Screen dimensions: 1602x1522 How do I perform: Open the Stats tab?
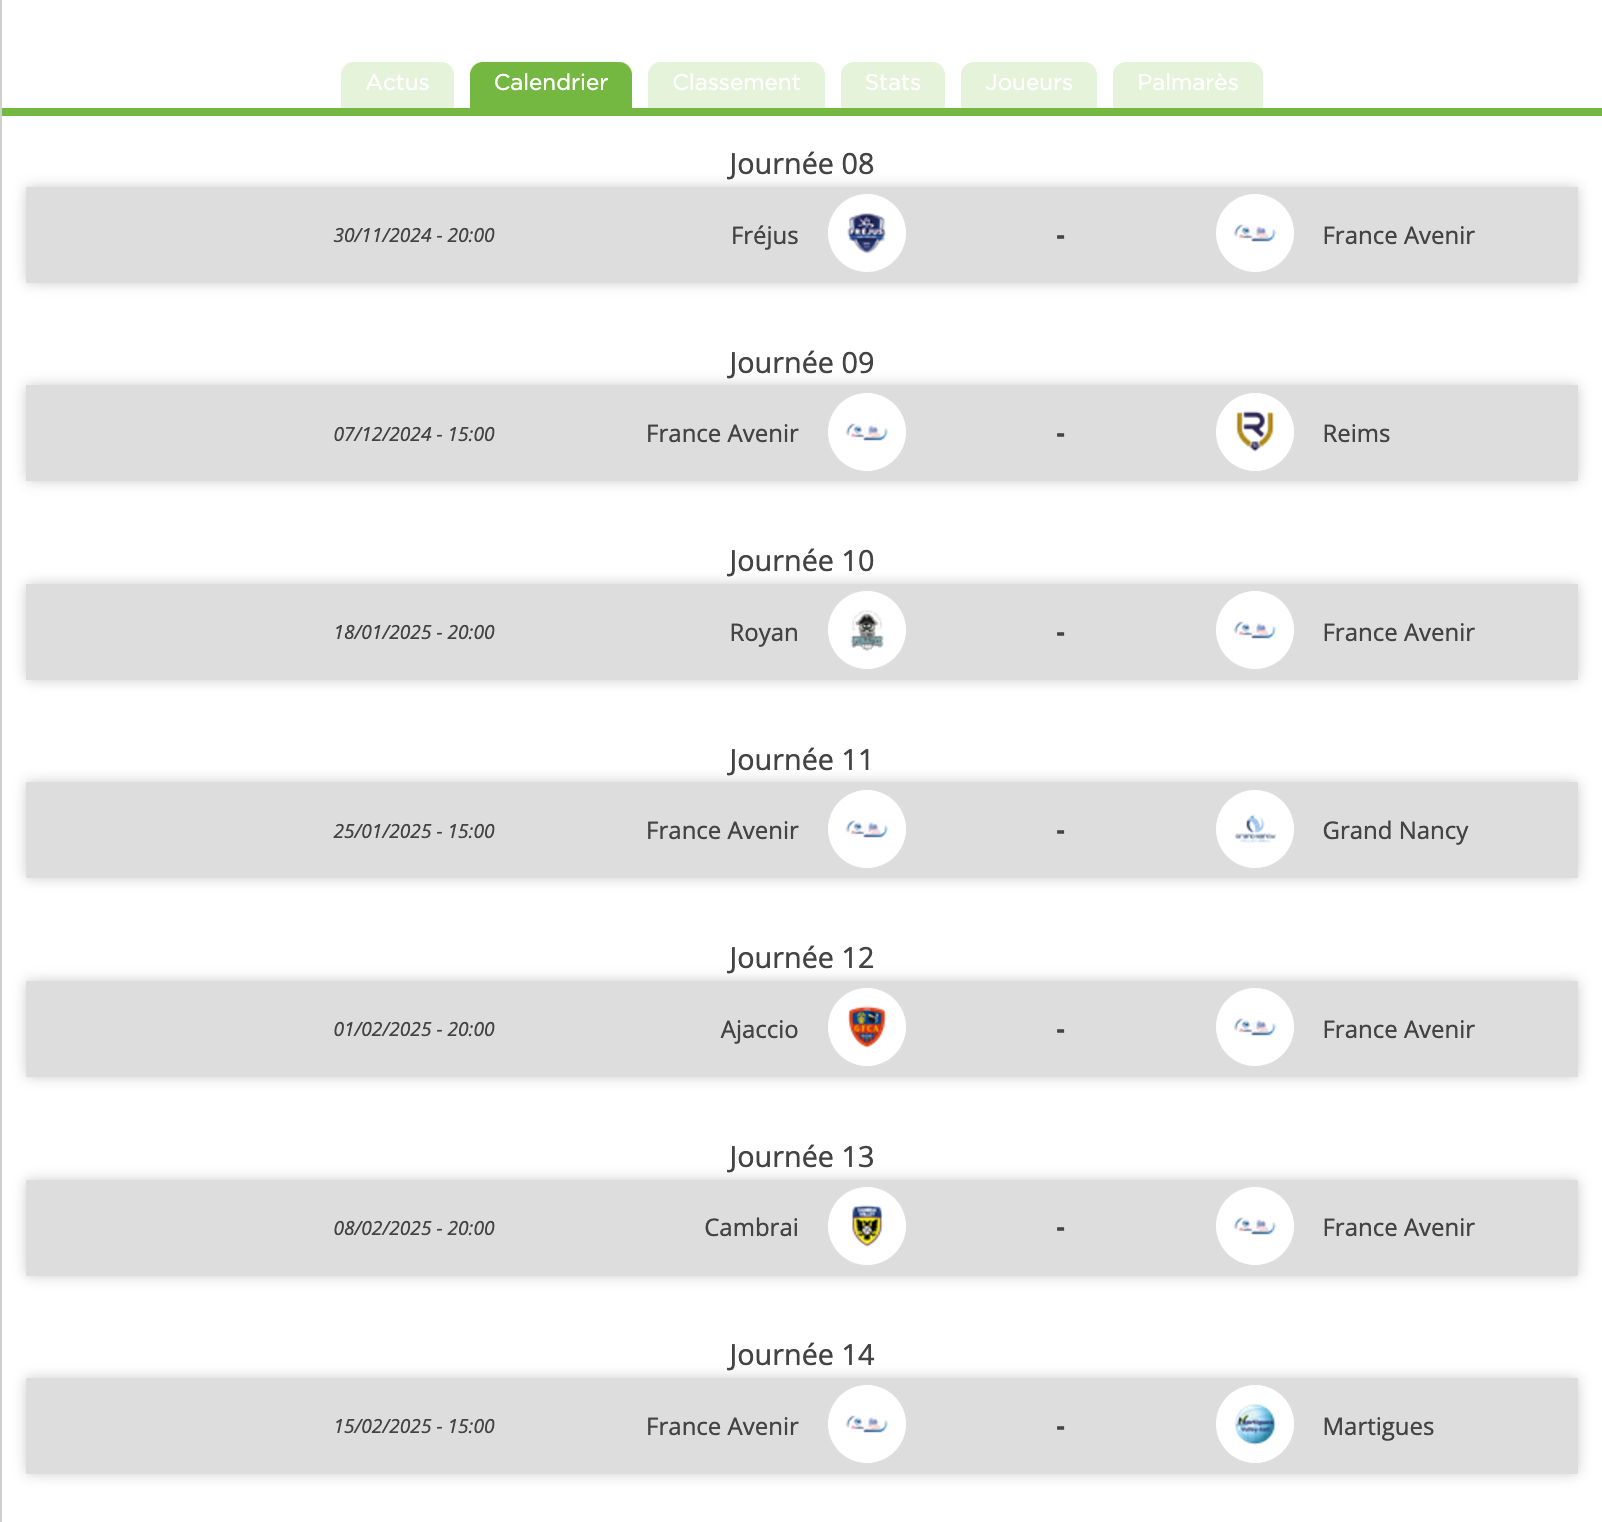[893, 84]
